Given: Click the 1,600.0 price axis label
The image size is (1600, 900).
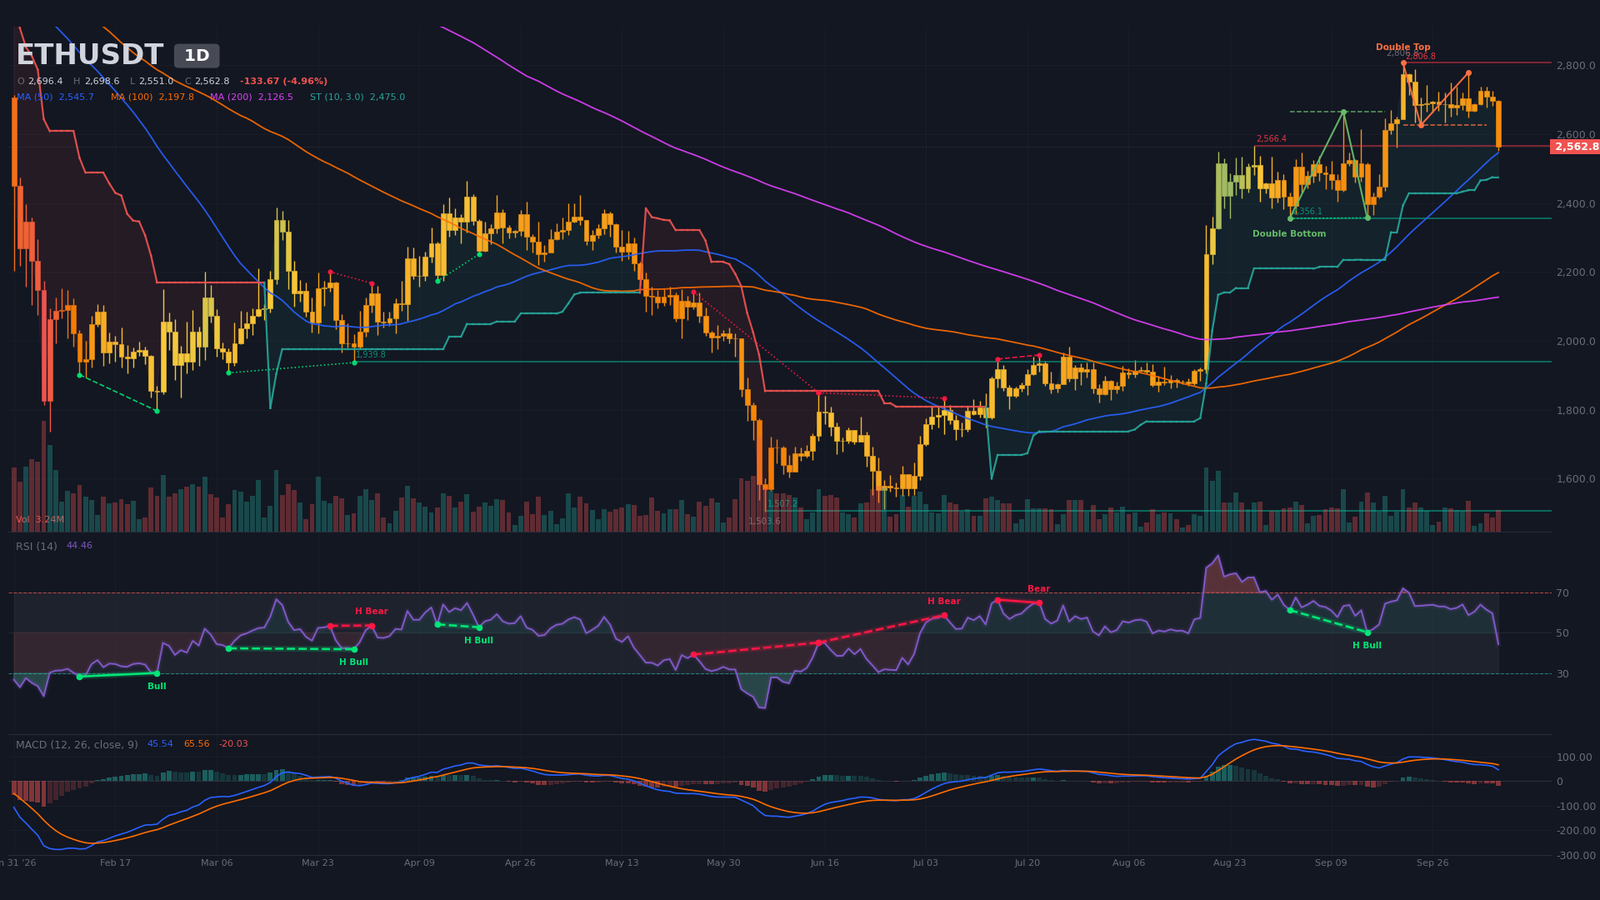Looking at the screenshot, I should pyautogui.click(x=1575, y=480).
